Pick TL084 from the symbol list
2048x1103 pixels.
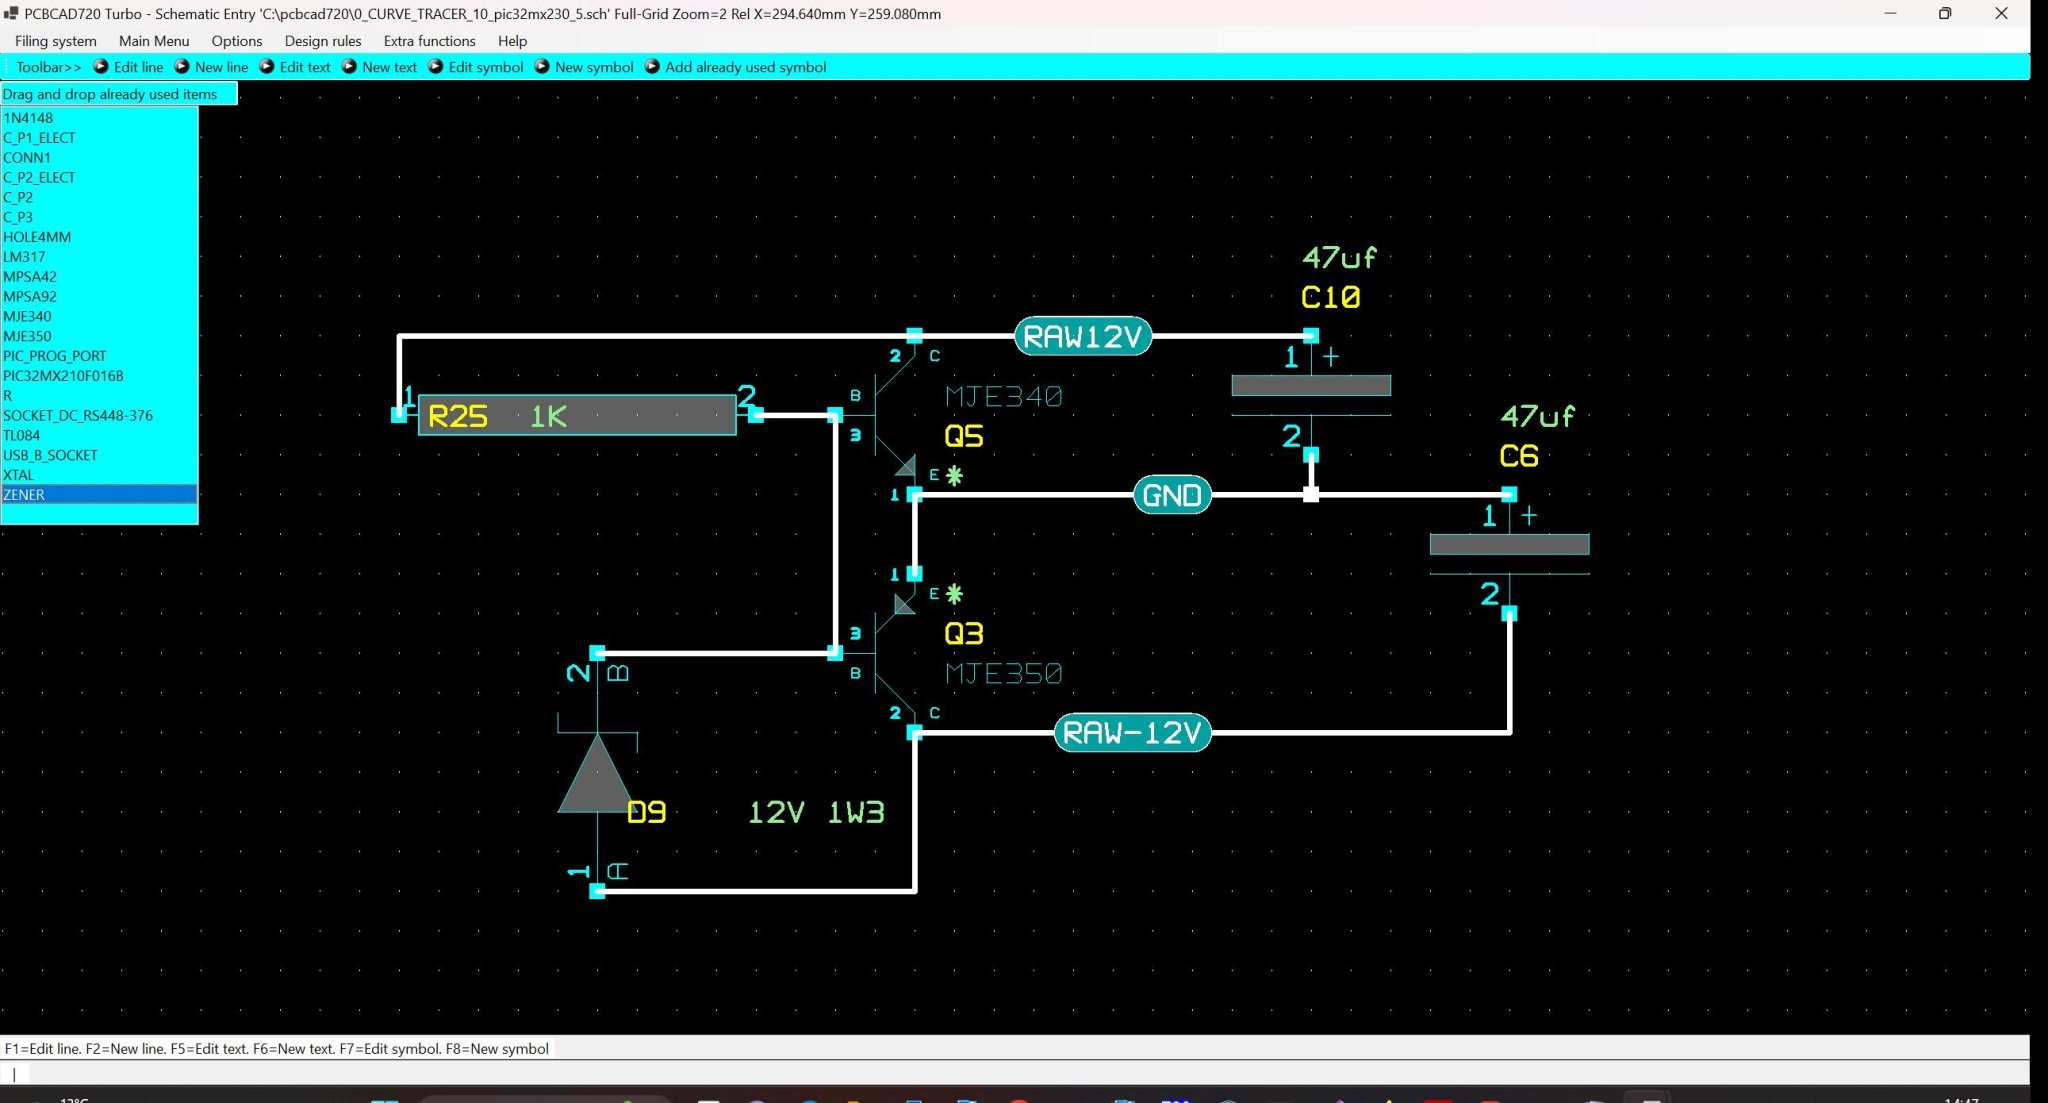99,435
